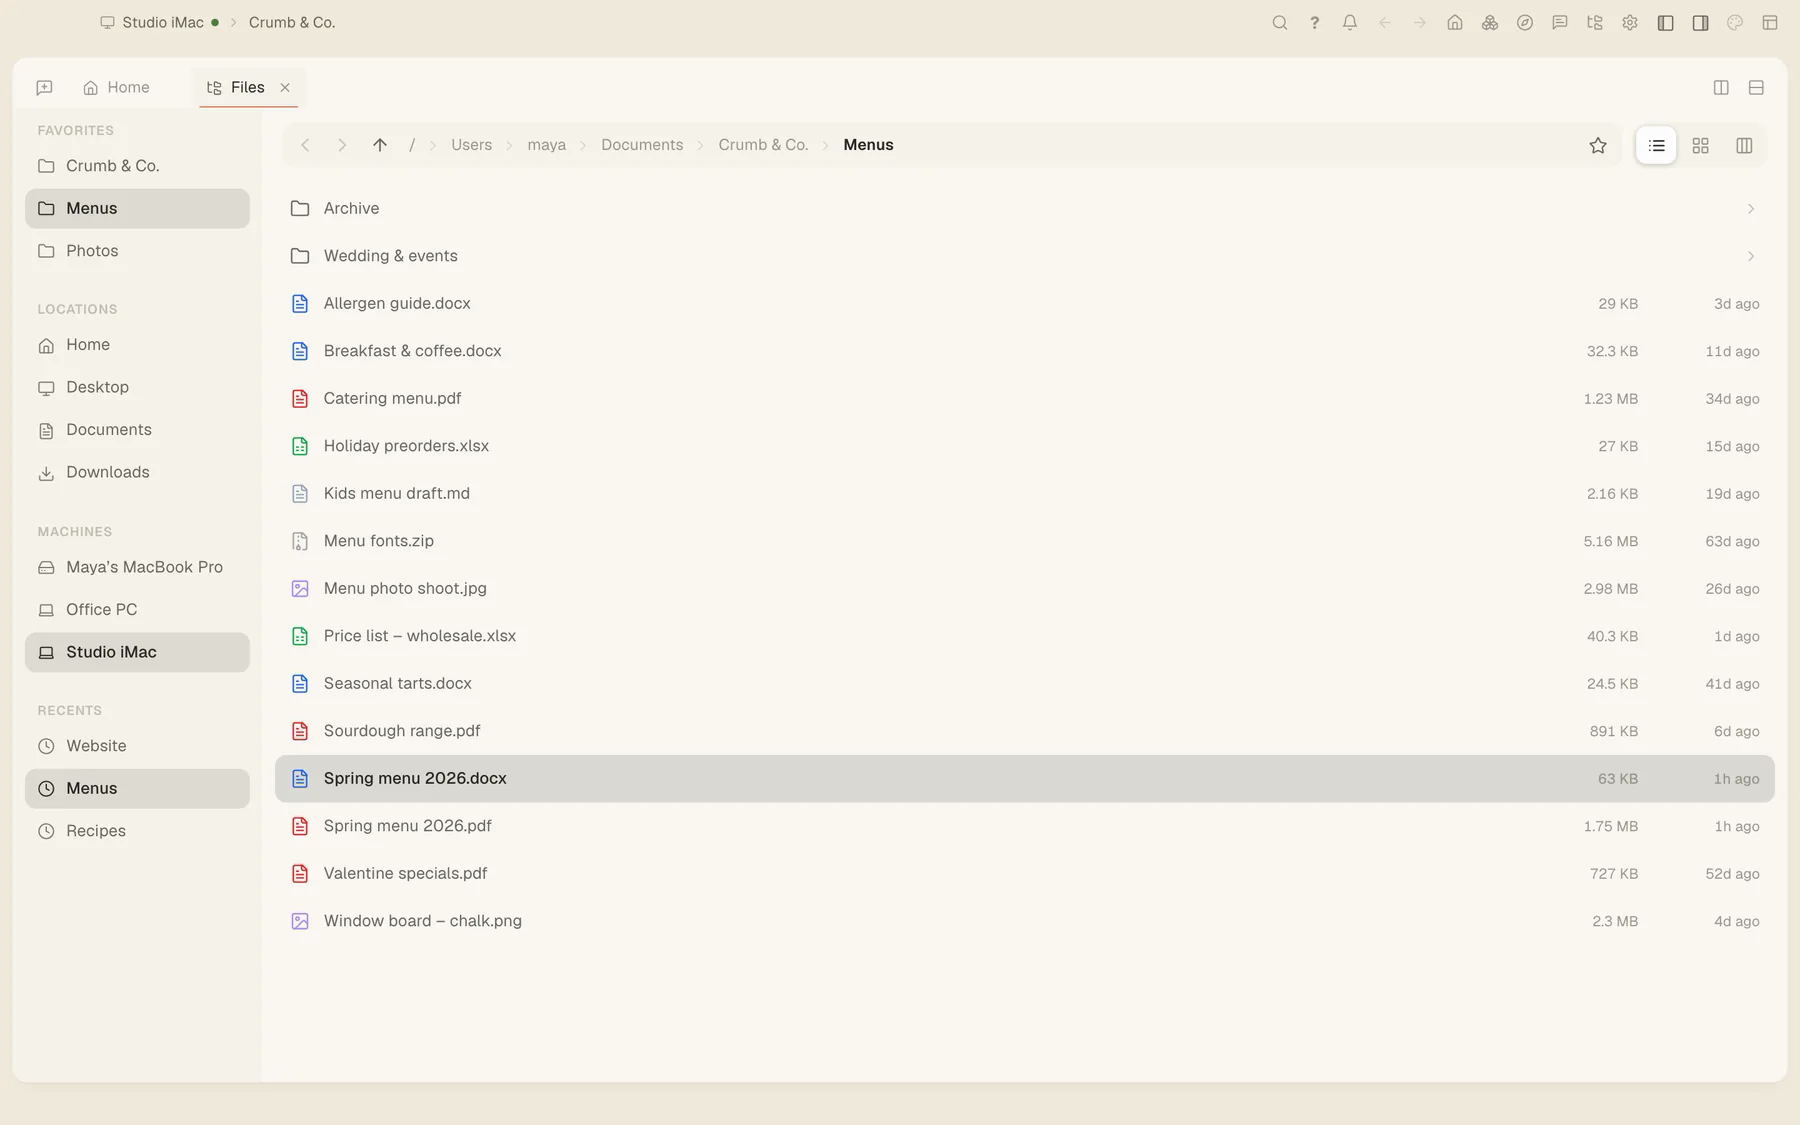The width and height of the screenshot is (1800, 1125).
Task: Close the Files tab
Action: 285,87
